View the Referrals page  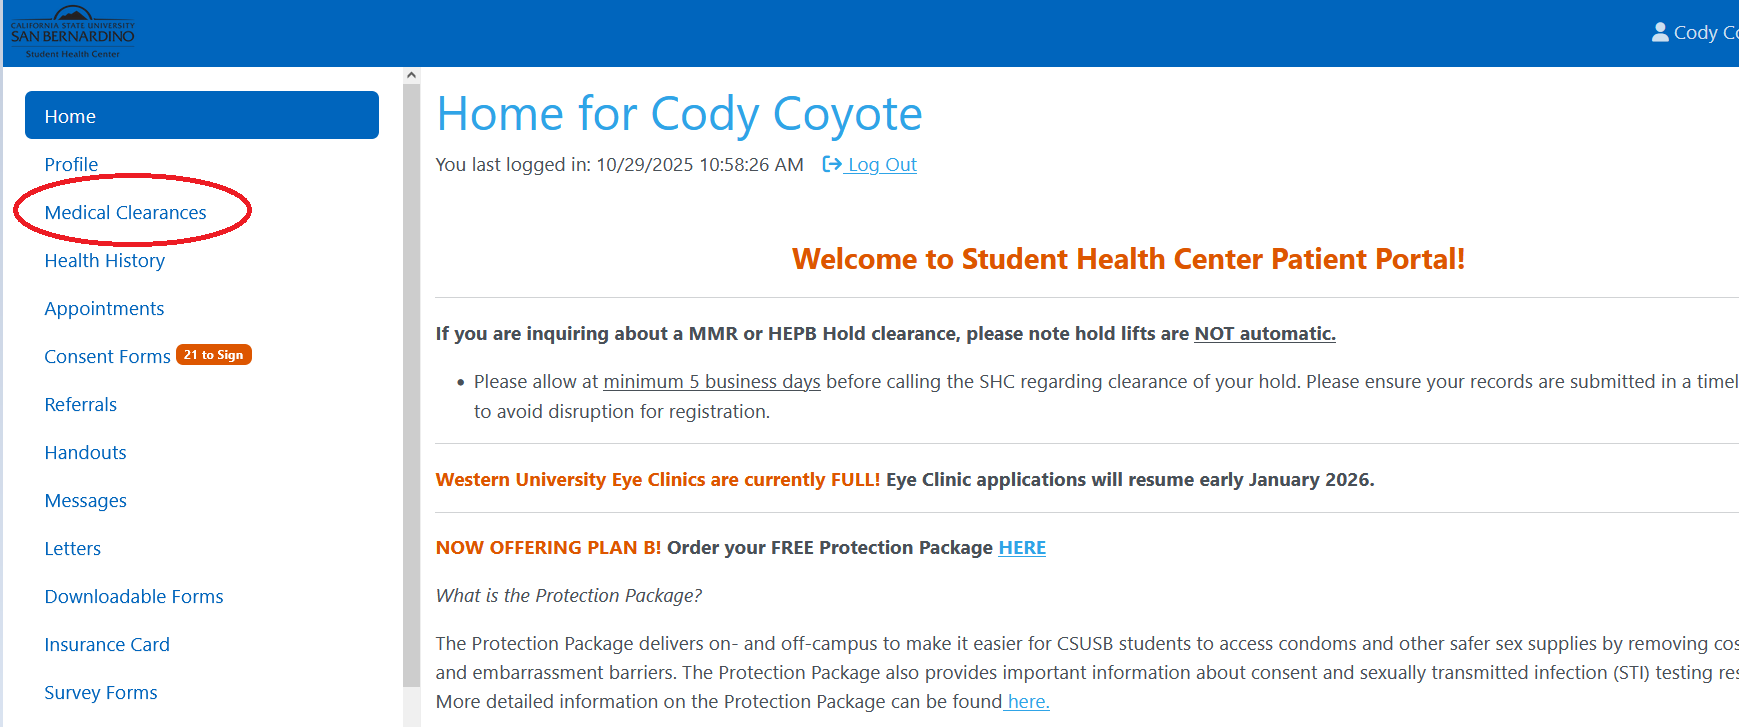coord(80,404)
